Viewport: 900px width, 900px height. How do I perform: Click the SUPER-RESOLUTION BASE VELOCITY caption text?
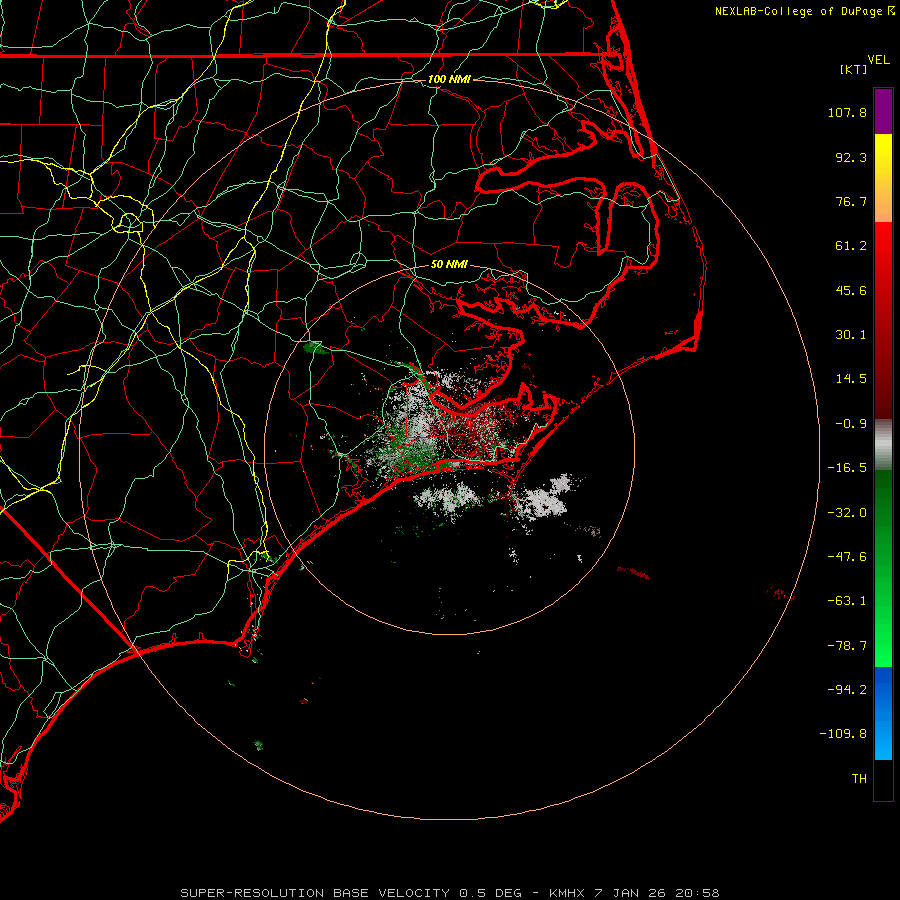coord(315,893)
